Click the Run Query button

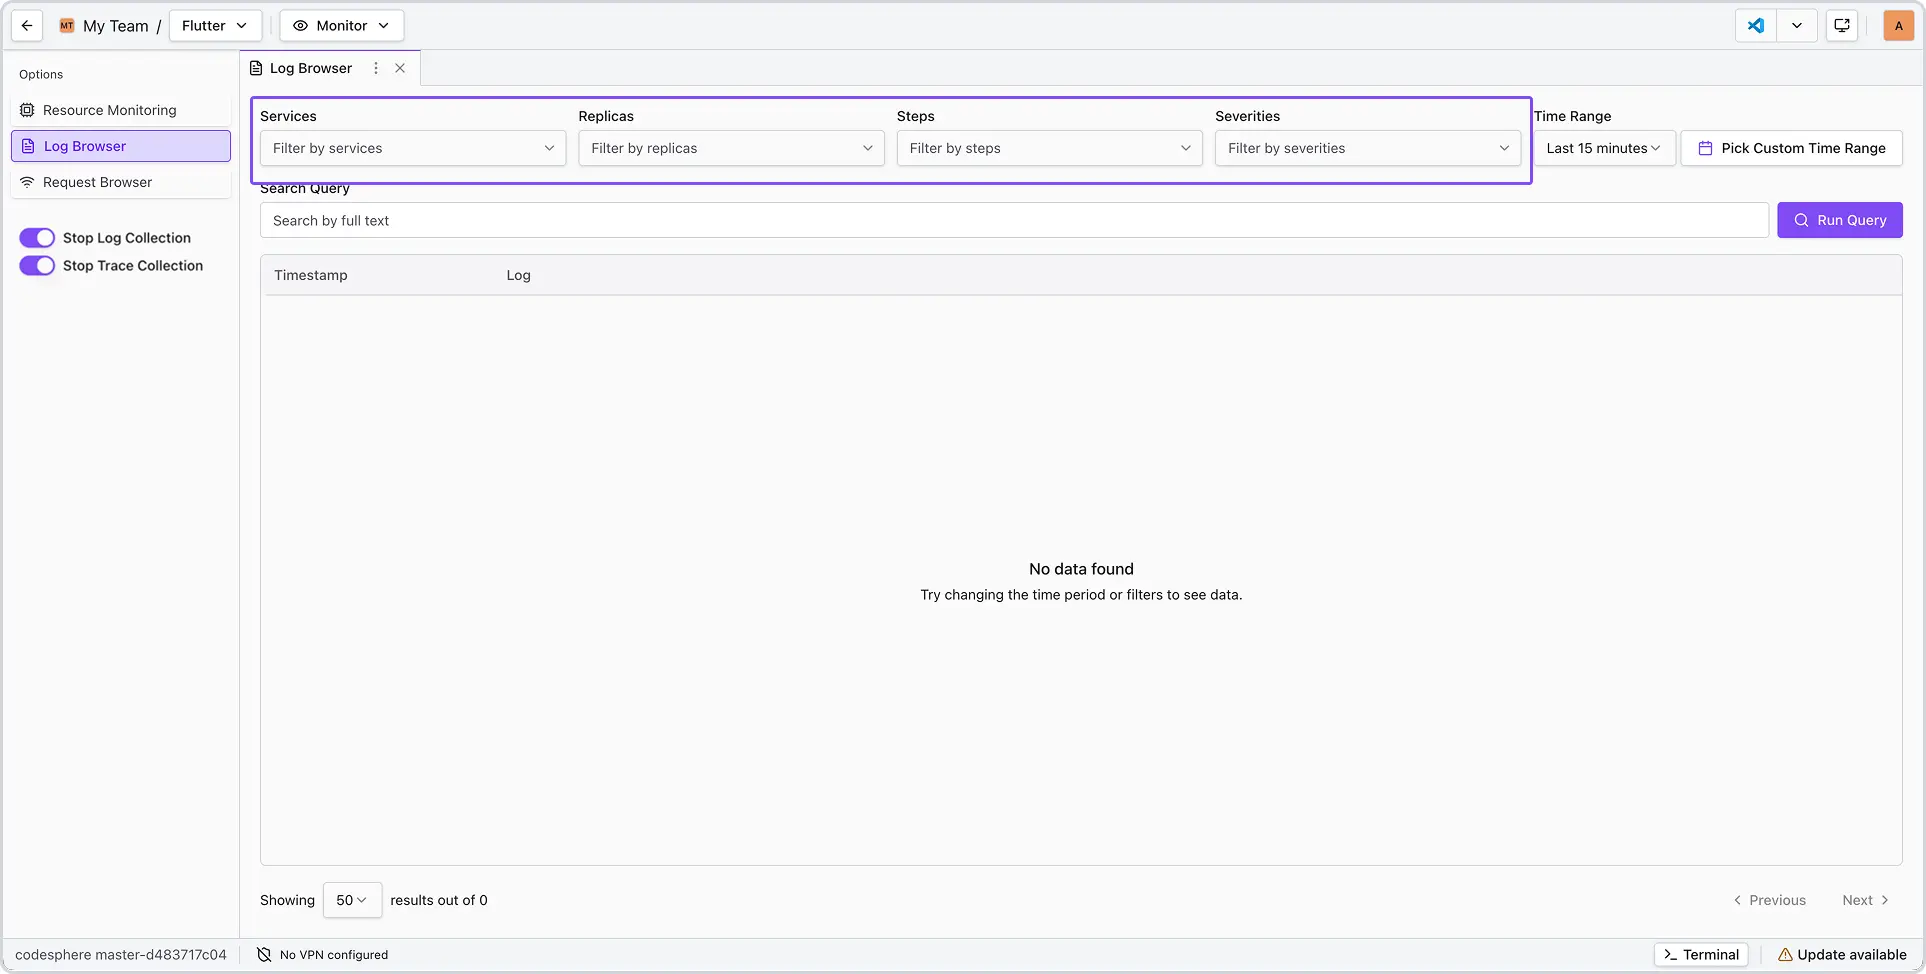(1839, 220)
